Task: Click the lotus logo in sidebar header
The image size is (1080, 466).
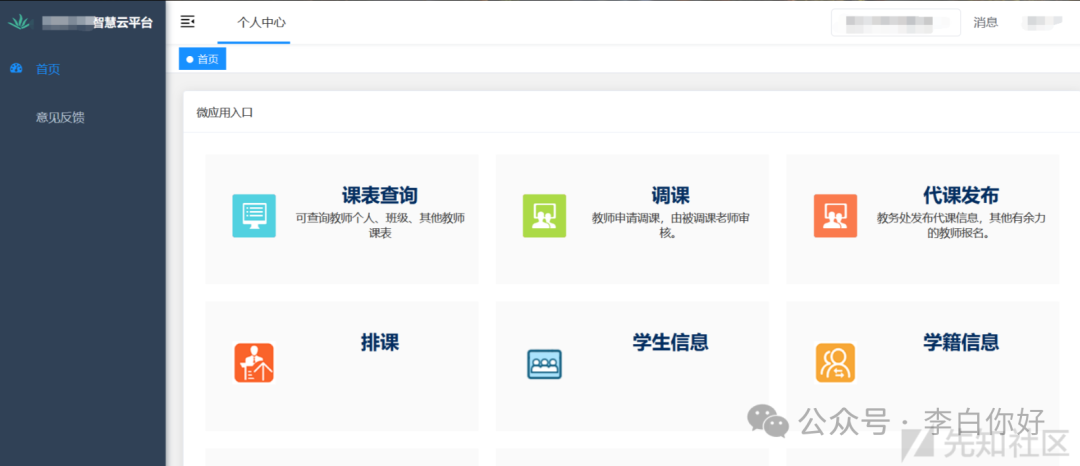Action: [x=19, y=22]
